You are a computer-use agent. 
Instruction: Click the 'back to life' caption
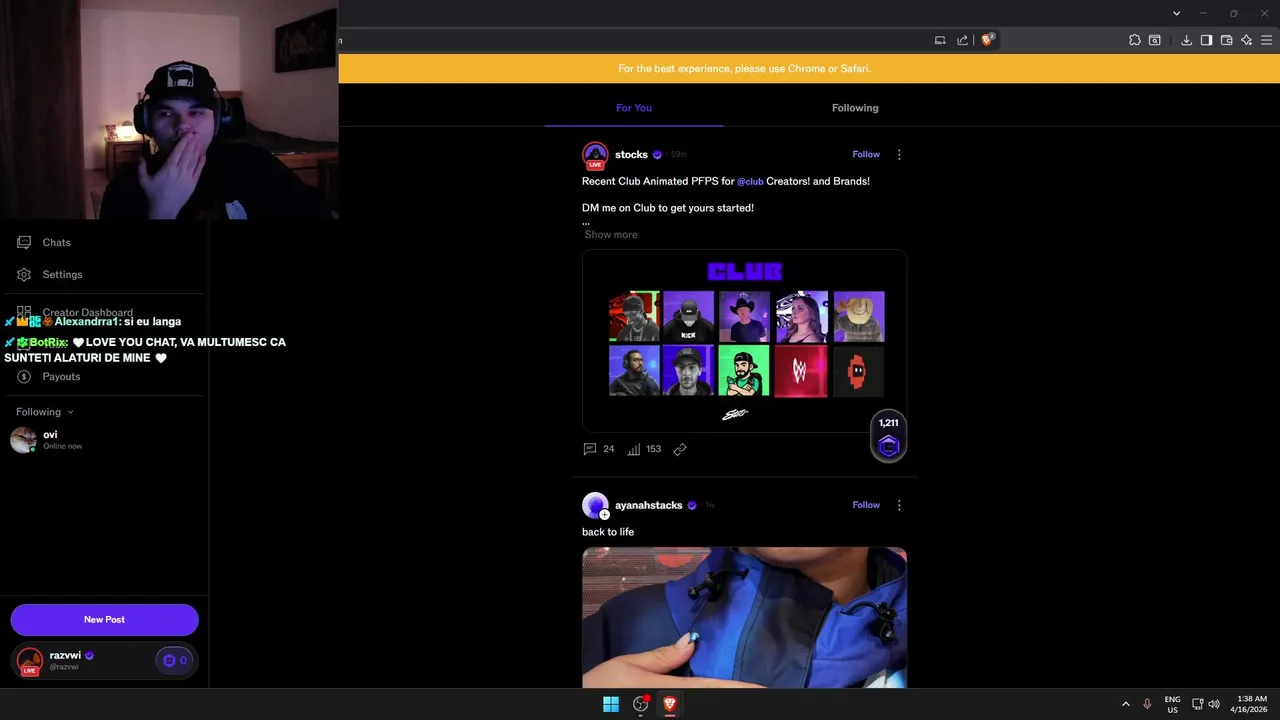[608, 532]
